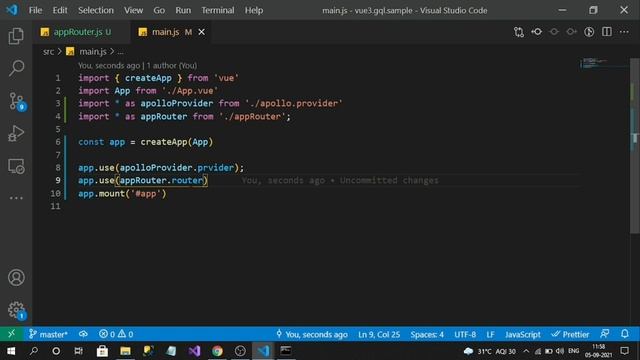This screenshot has width=640, height=360.
Task: Open remote window indicator in status bar
Action: click(x=11, y=334)
